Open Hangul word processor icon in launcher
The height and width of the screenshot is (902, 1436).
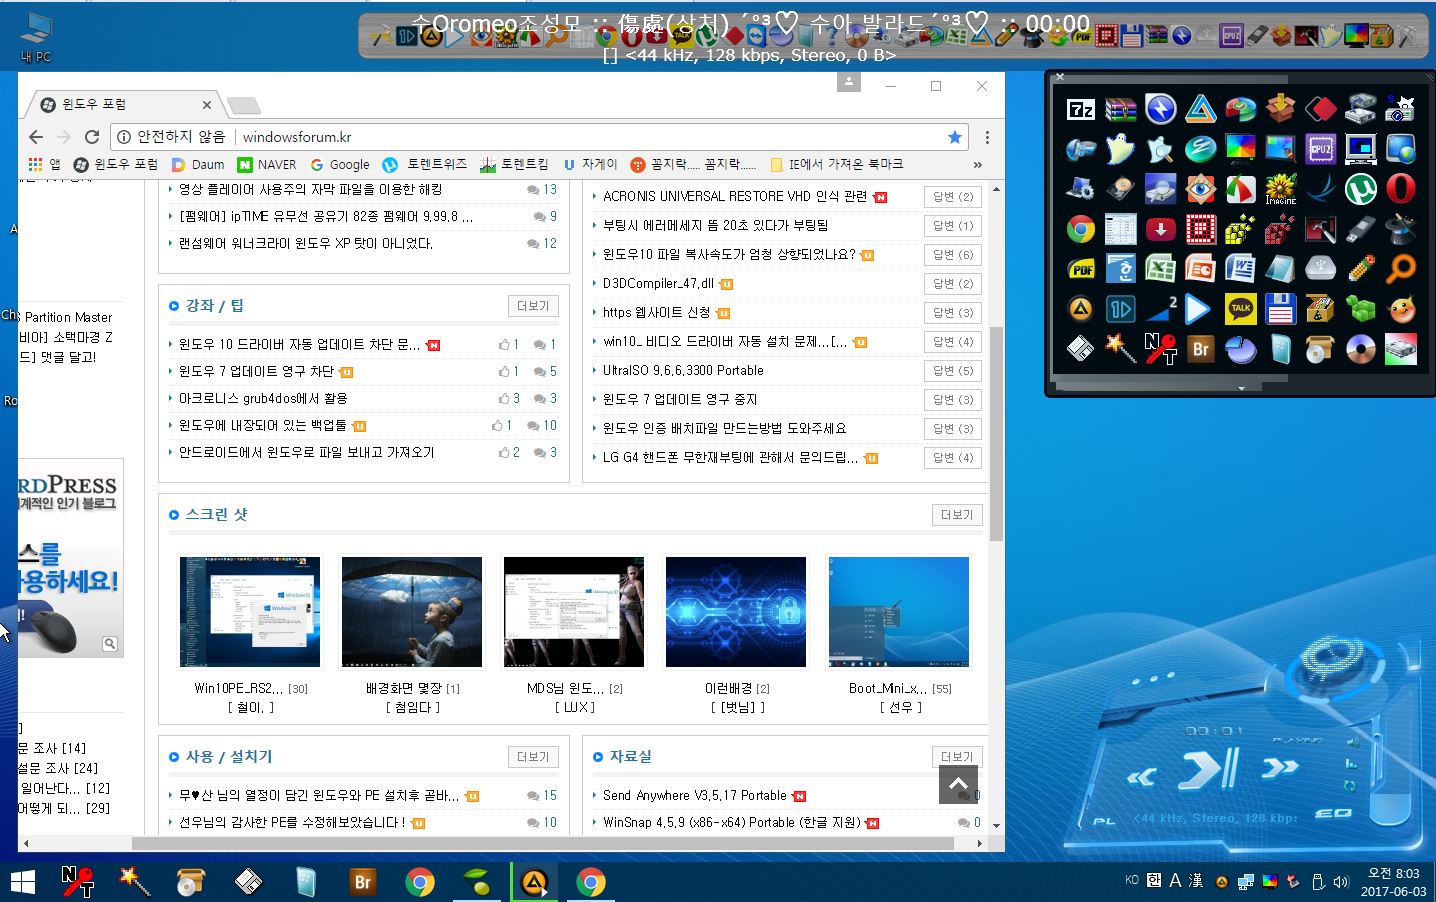click(x=1121, y=269)
